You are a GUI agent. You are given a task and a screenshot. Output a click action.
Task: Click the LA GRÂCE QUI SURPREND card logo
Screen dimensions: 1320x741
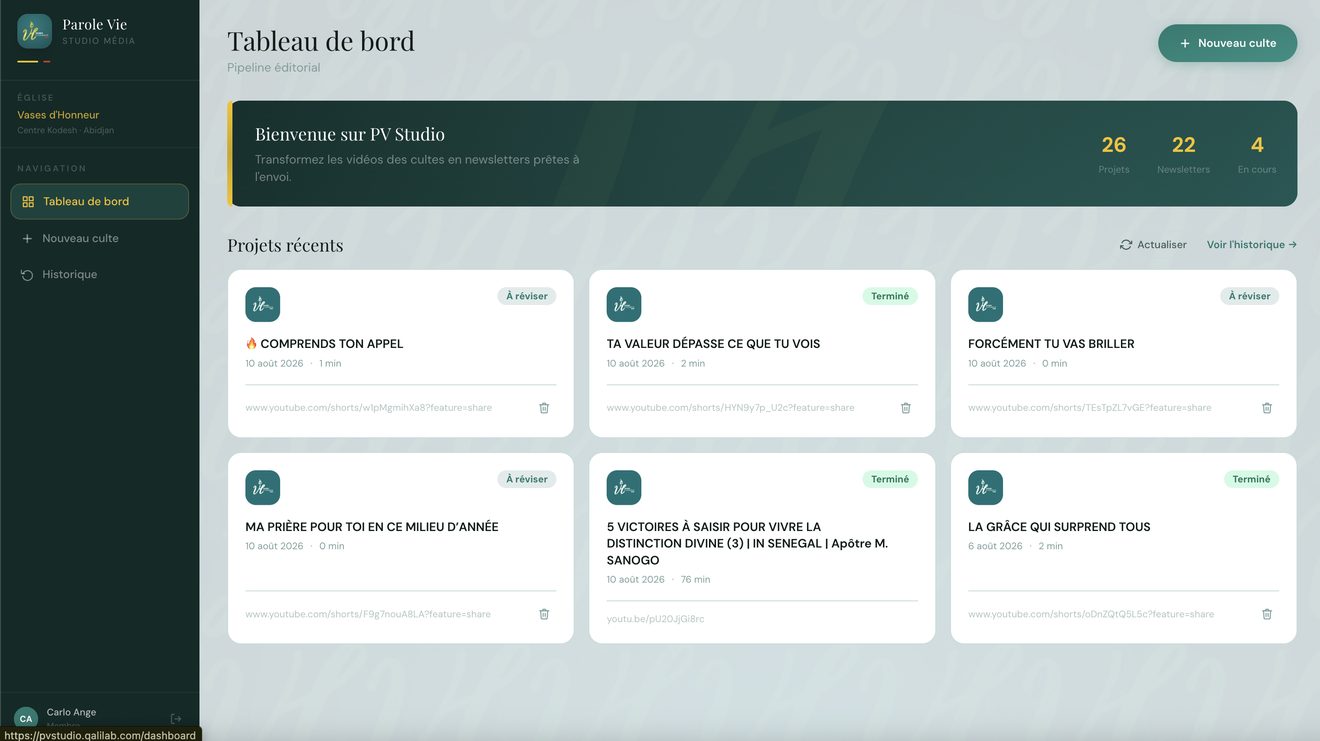click(x=986, y=488)
